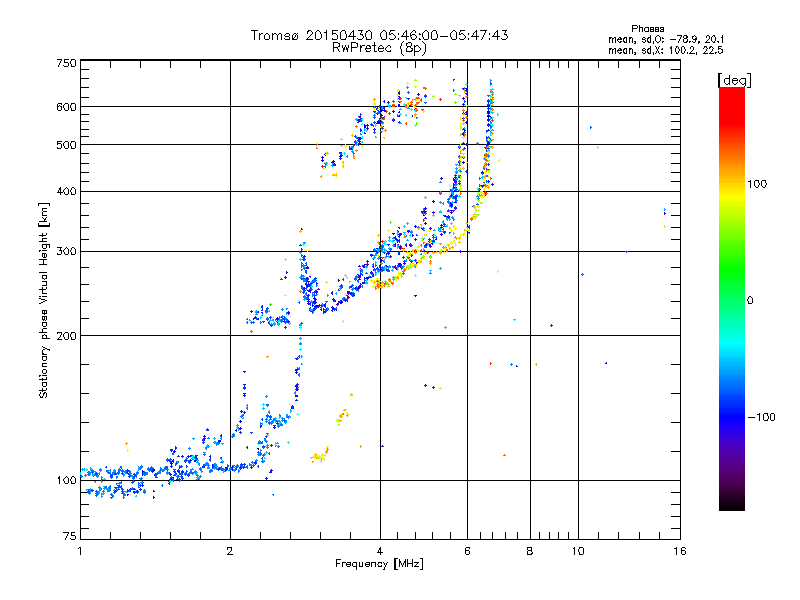Click the 4 tick on the frequency axis
Image resolution: width=800 pixels, height=600 pixels.
click(x=380, y=551)
